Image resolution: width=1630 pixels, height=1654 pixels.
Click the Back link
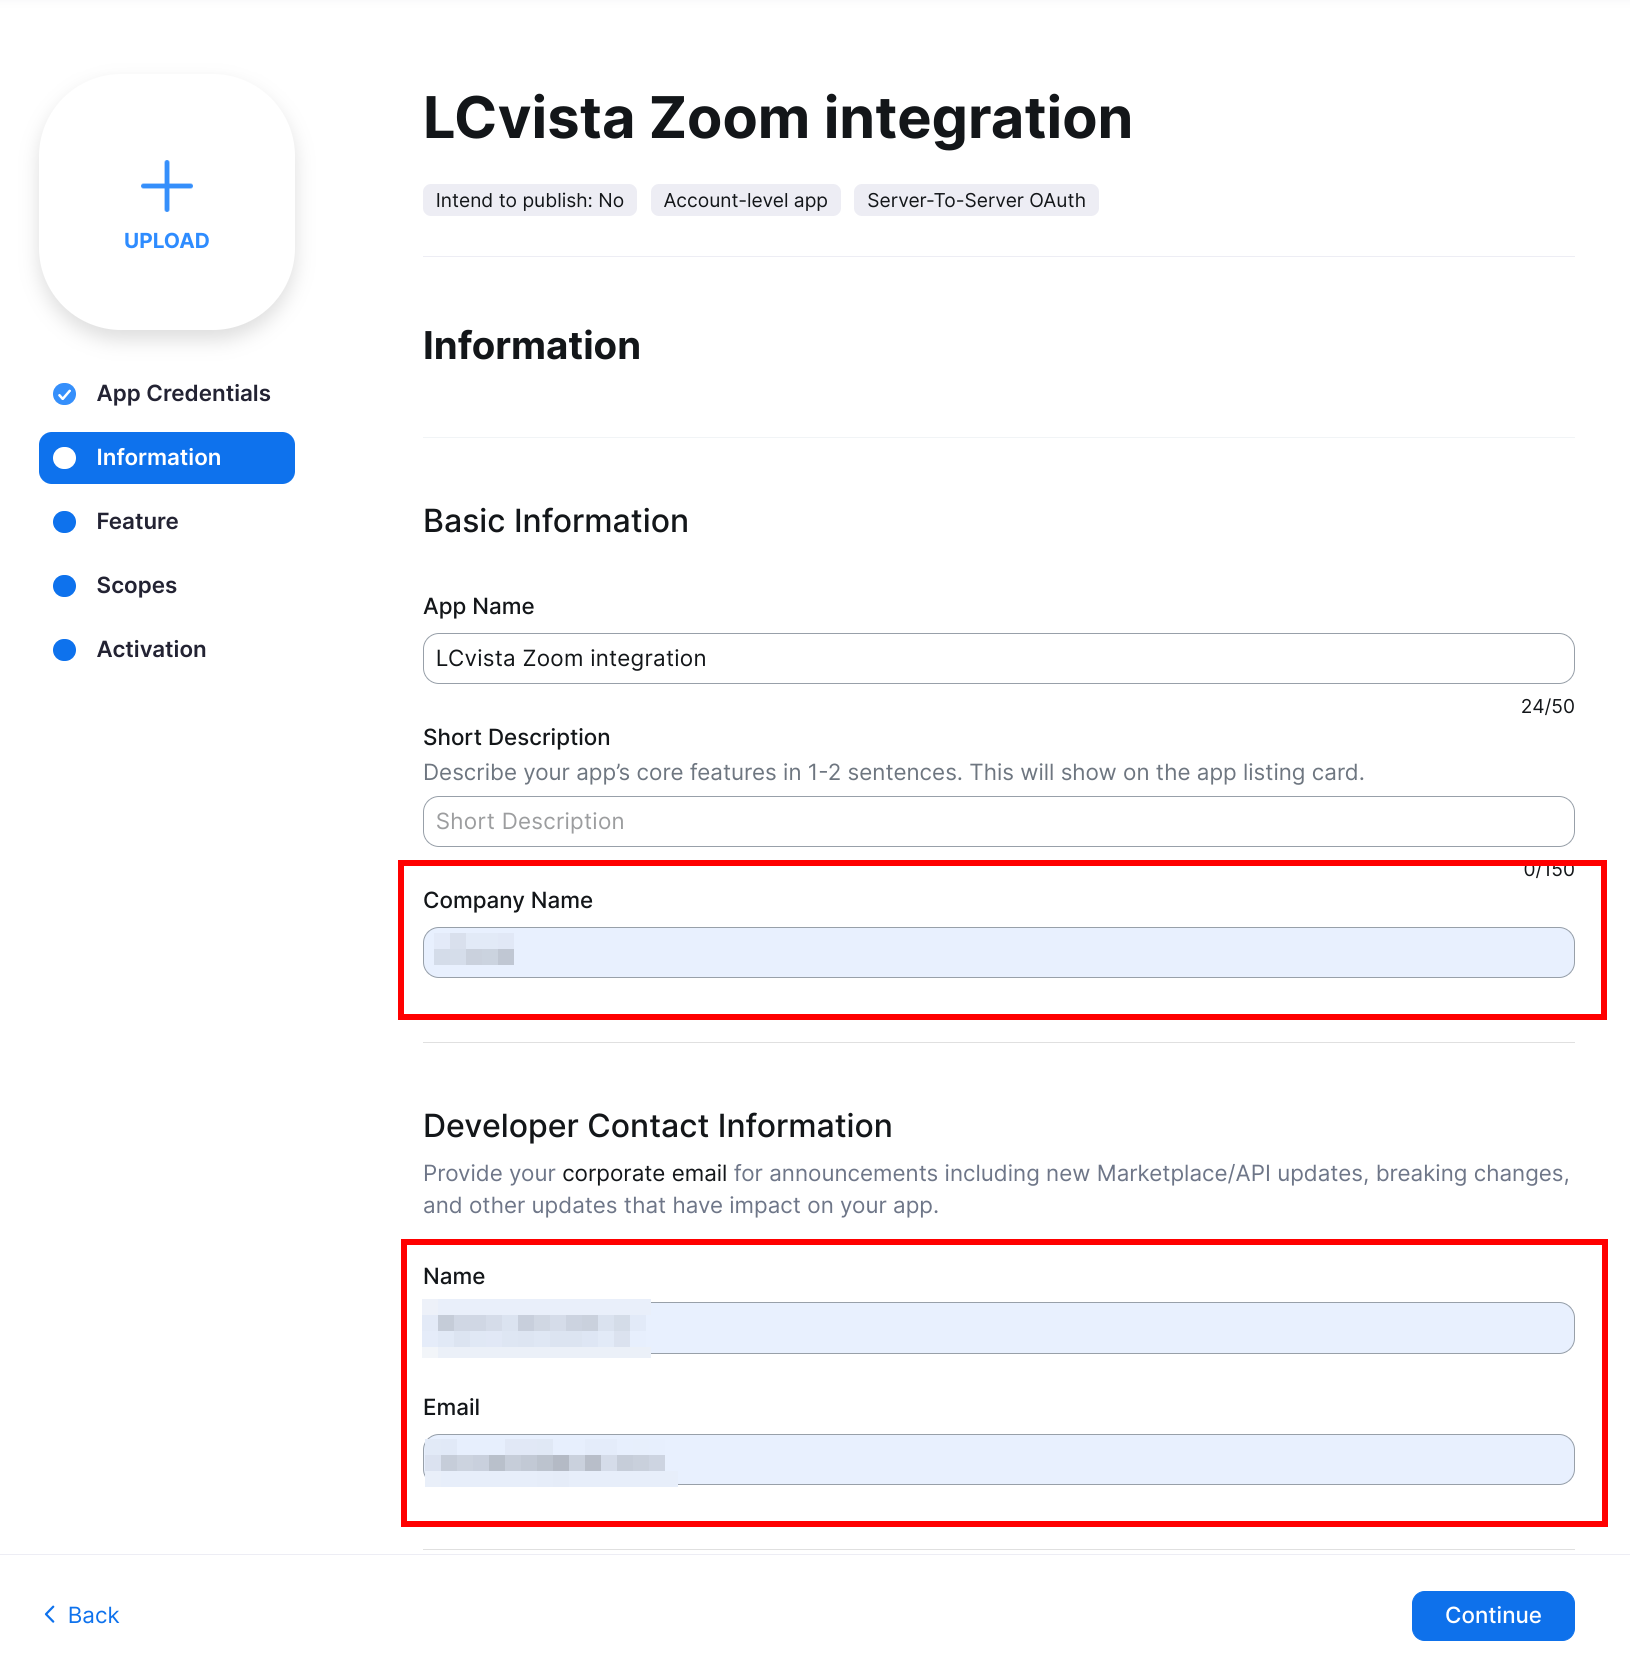[93, 1615]
